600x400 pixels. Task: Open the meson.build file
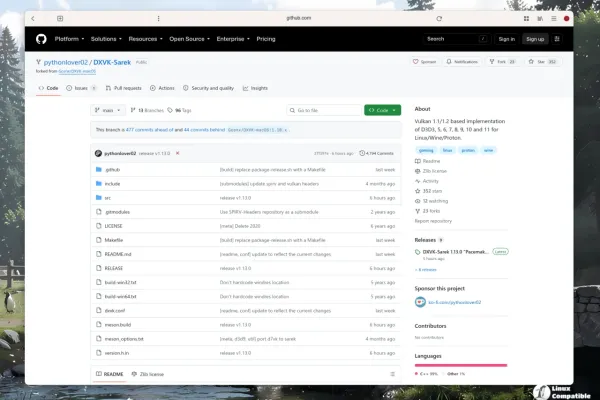tap(118, 325)
